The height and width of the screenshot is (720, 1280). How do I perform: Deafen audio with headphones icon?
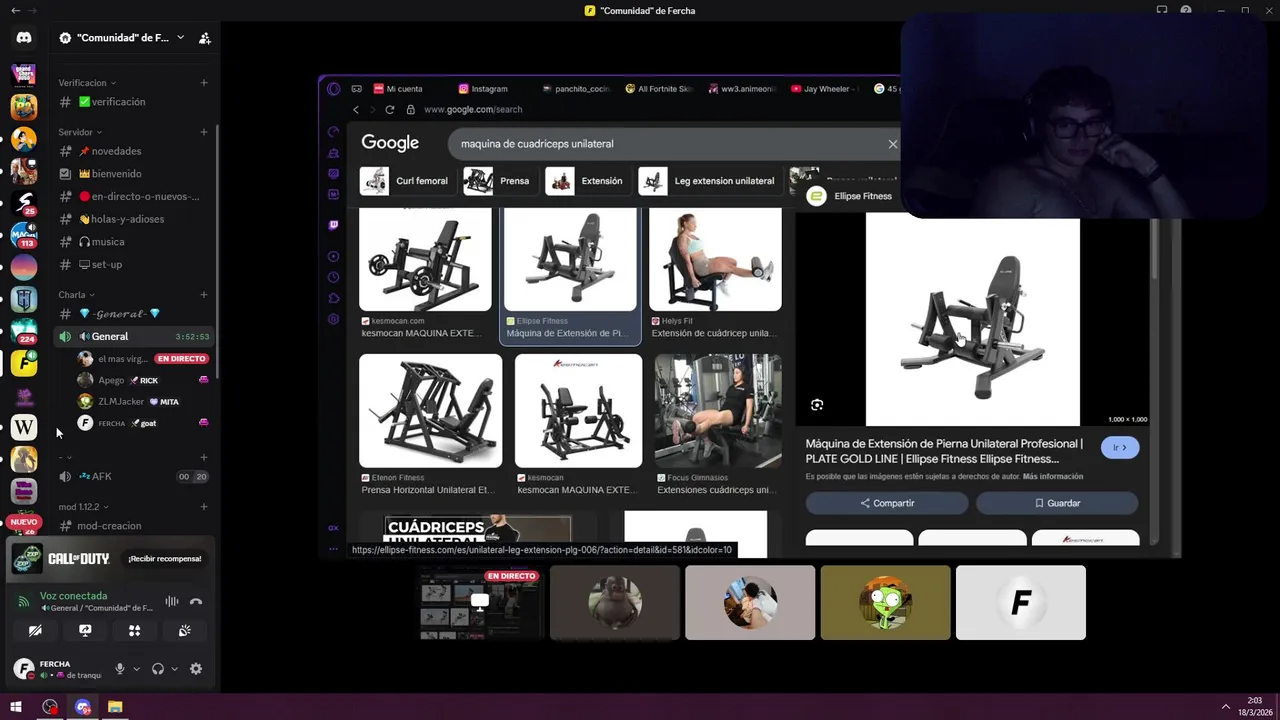point(157,669)
